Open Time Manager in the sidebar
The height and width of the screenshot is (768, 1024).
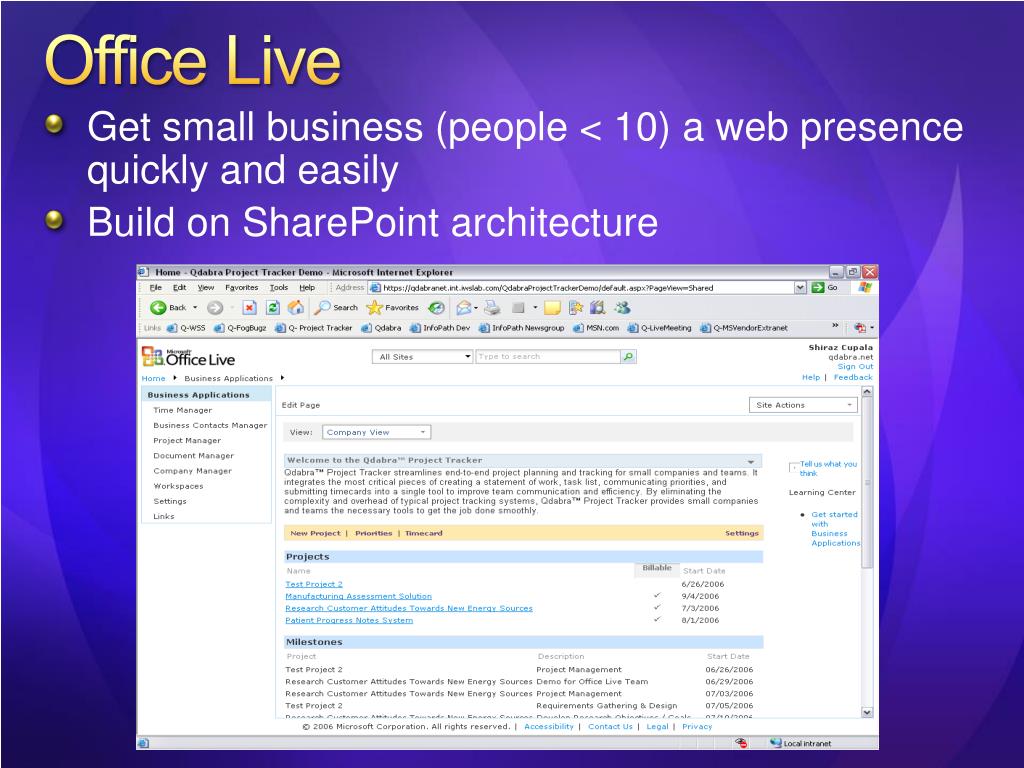[x=182, y=410]
